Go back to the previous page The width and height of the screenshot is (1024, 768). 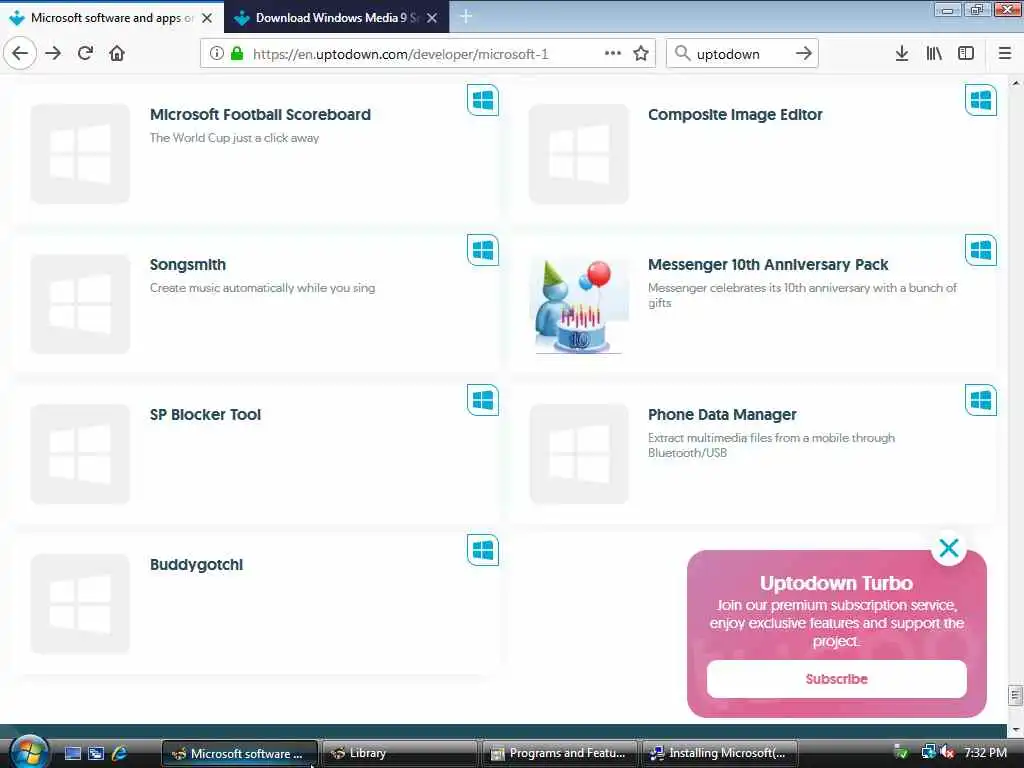20,54
